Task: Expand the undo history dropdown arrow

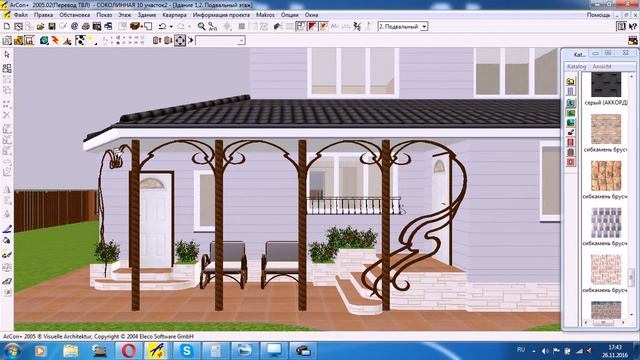Action: 171,27
